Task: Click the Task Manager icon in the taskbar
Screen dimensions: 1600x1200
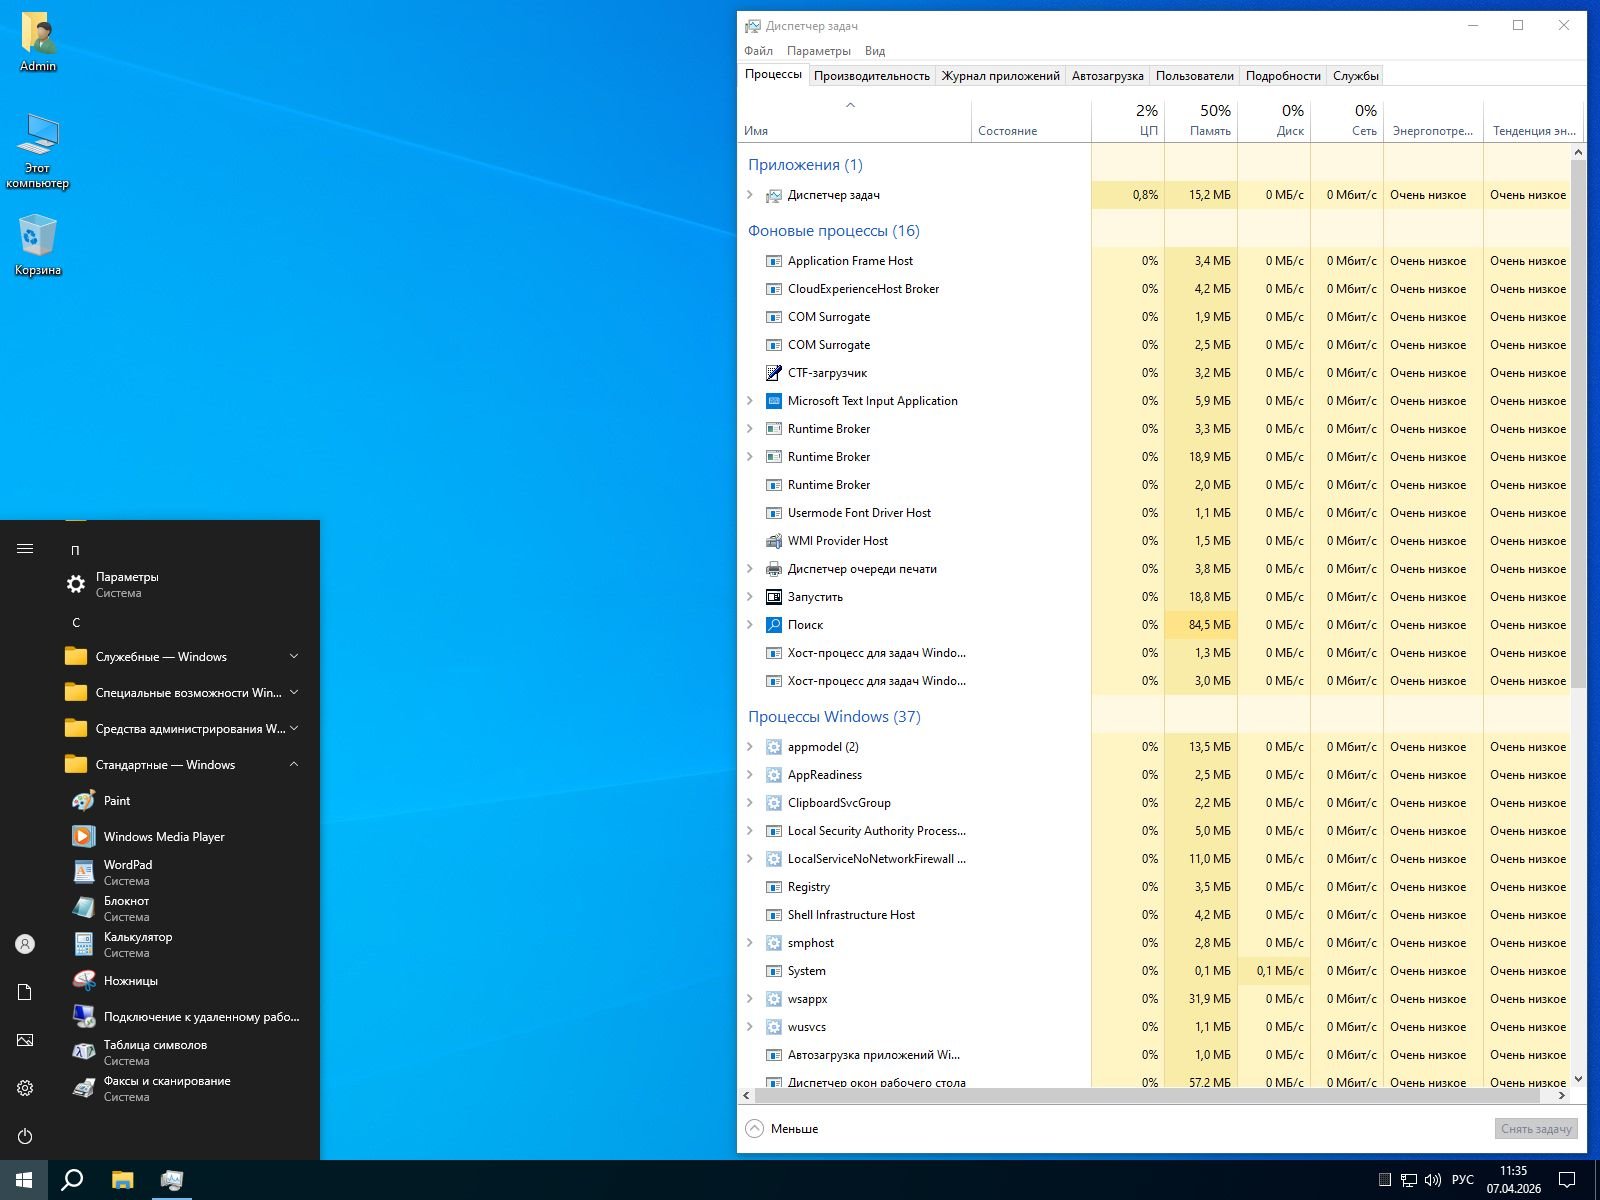Action: (172, 1180)
